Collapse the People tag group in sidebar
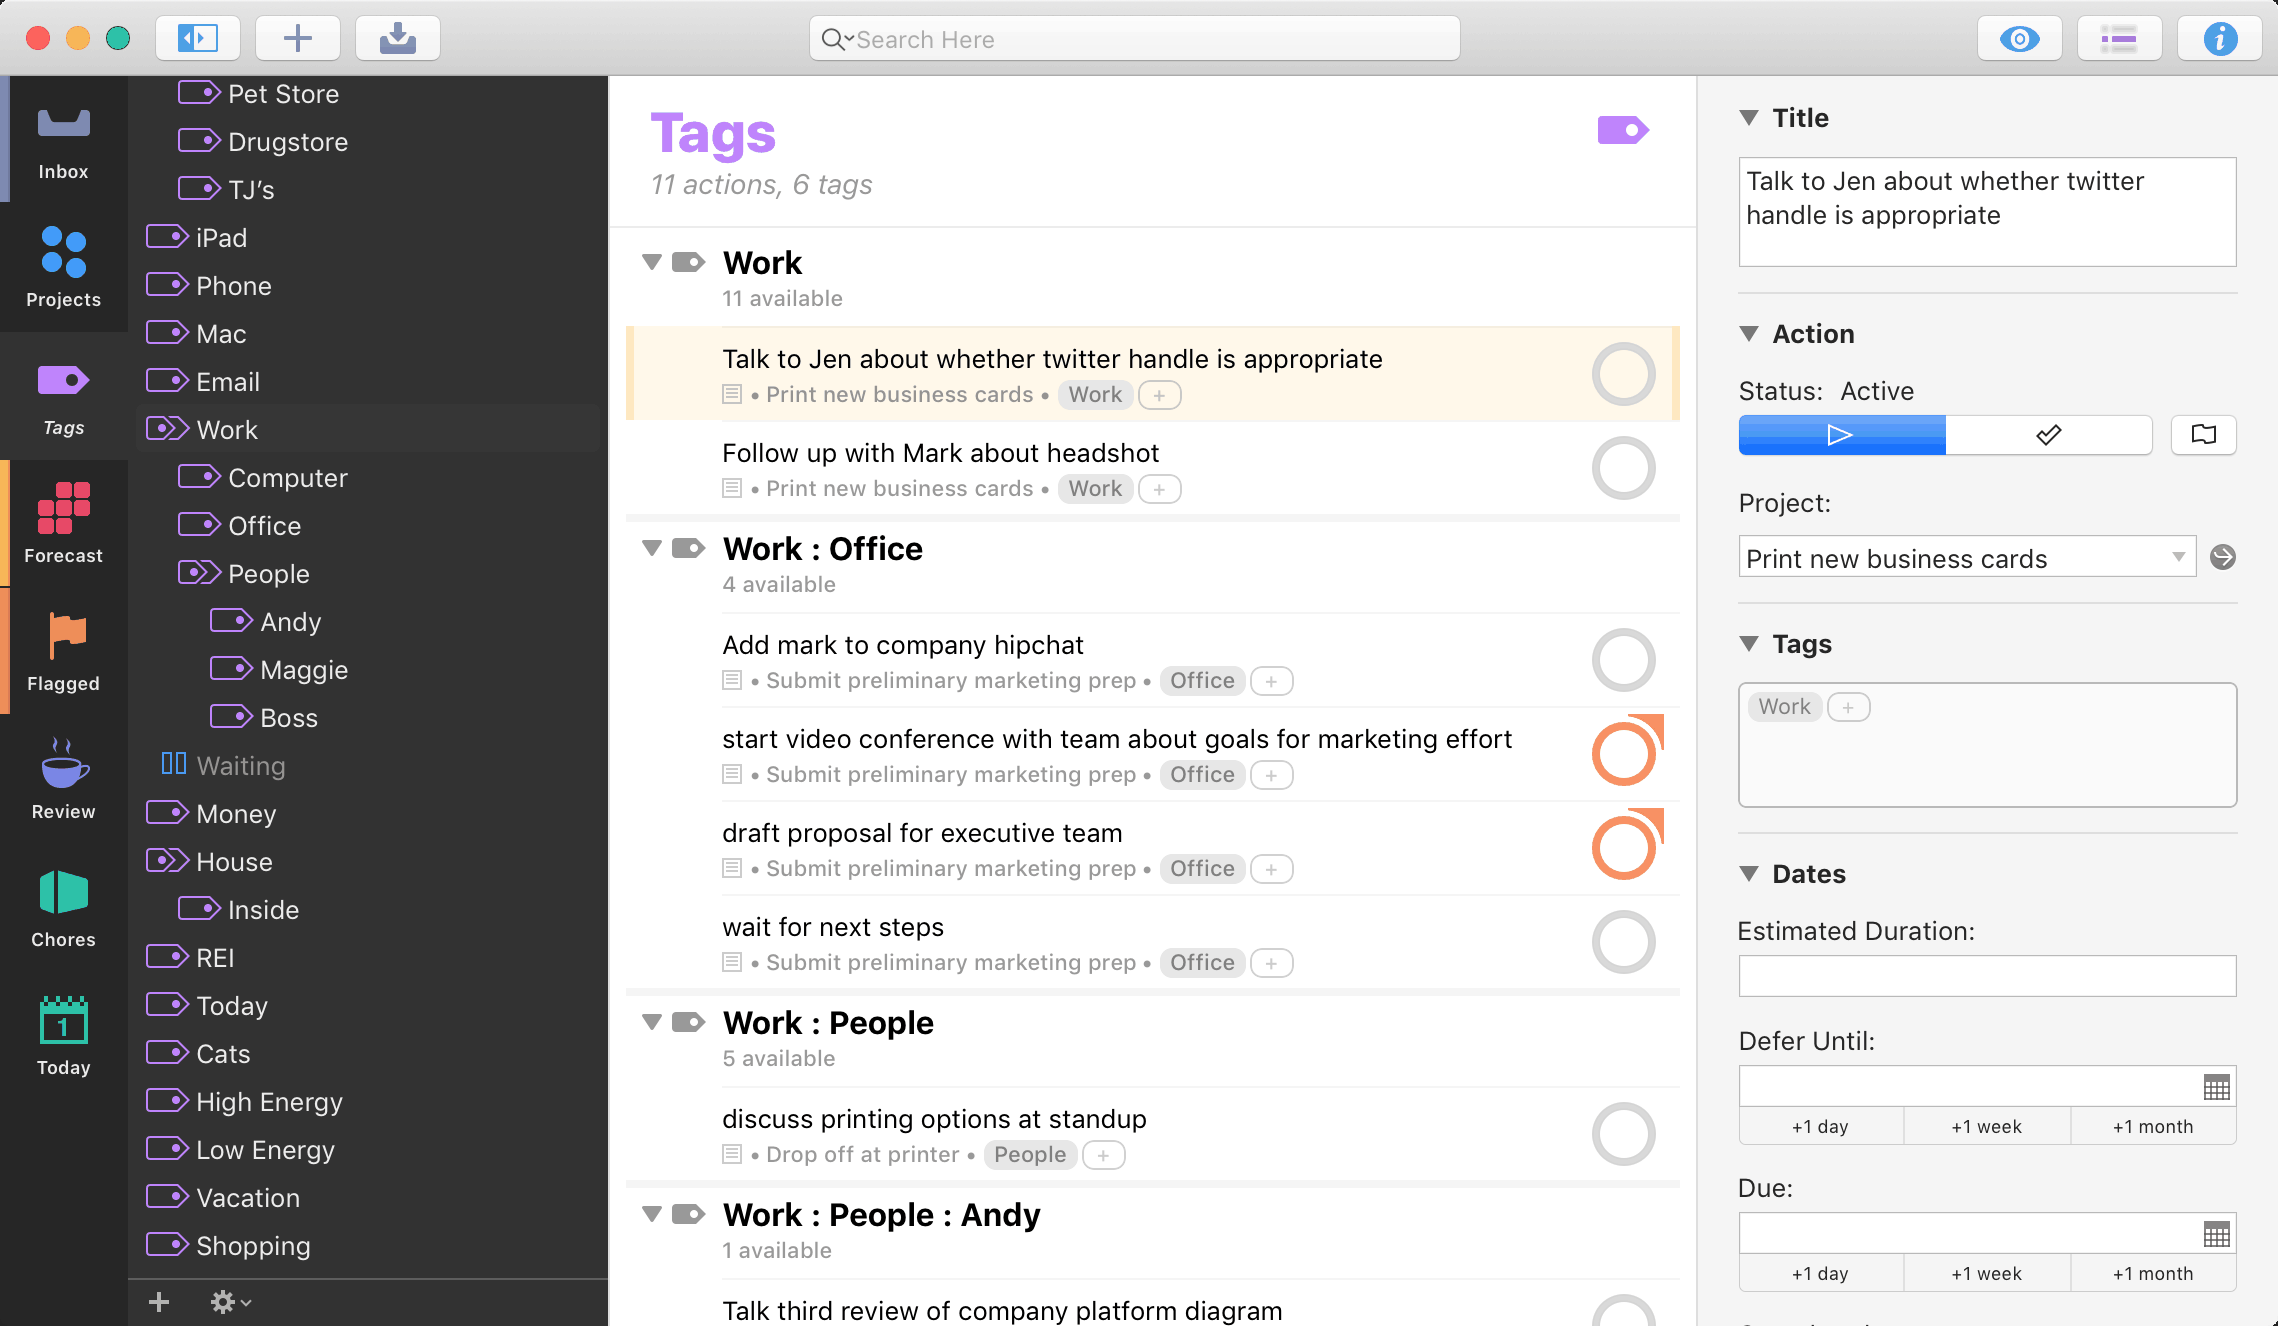The image size is (2278, 1326). pos(156,573)
